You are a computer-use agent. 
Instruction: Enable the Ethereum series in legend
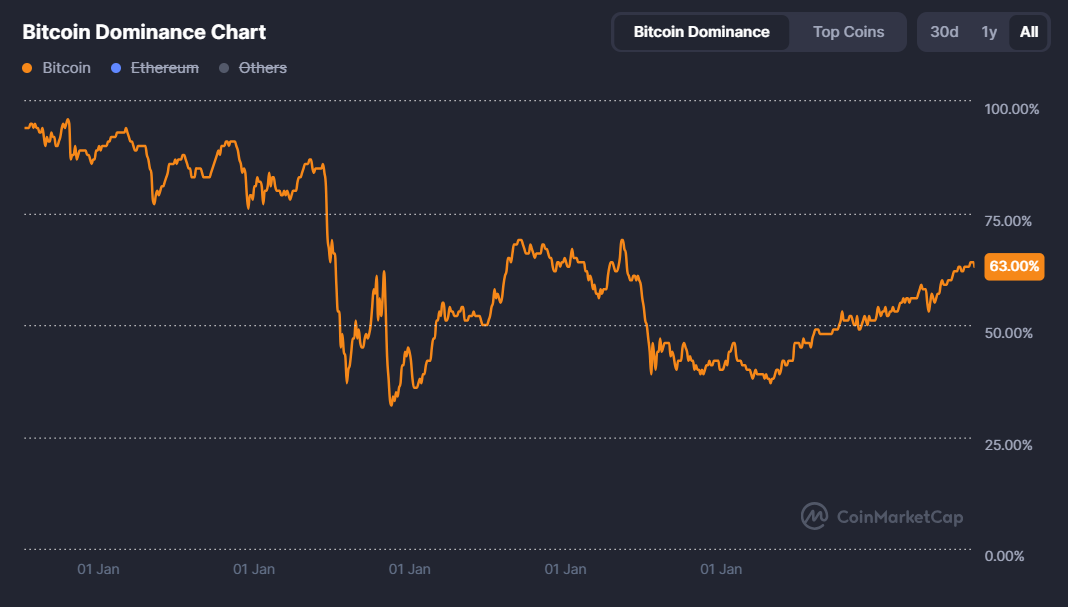pyautogui.click(x=164, y=68)
